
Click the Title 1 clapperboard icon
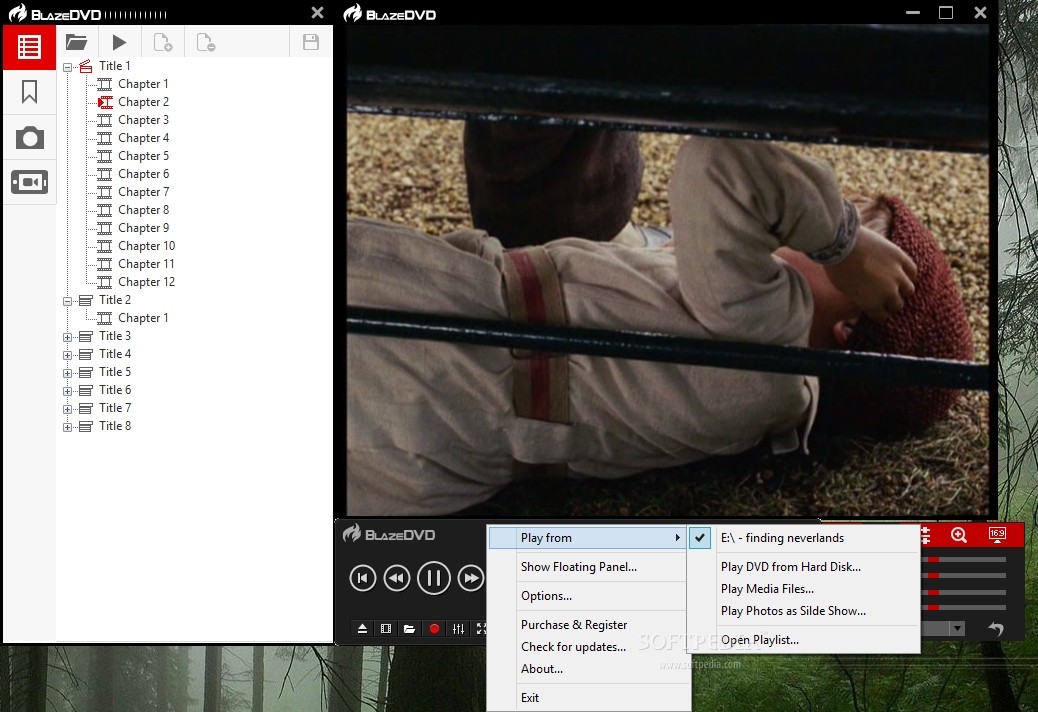pyautogui.click(x=85, y=66)
